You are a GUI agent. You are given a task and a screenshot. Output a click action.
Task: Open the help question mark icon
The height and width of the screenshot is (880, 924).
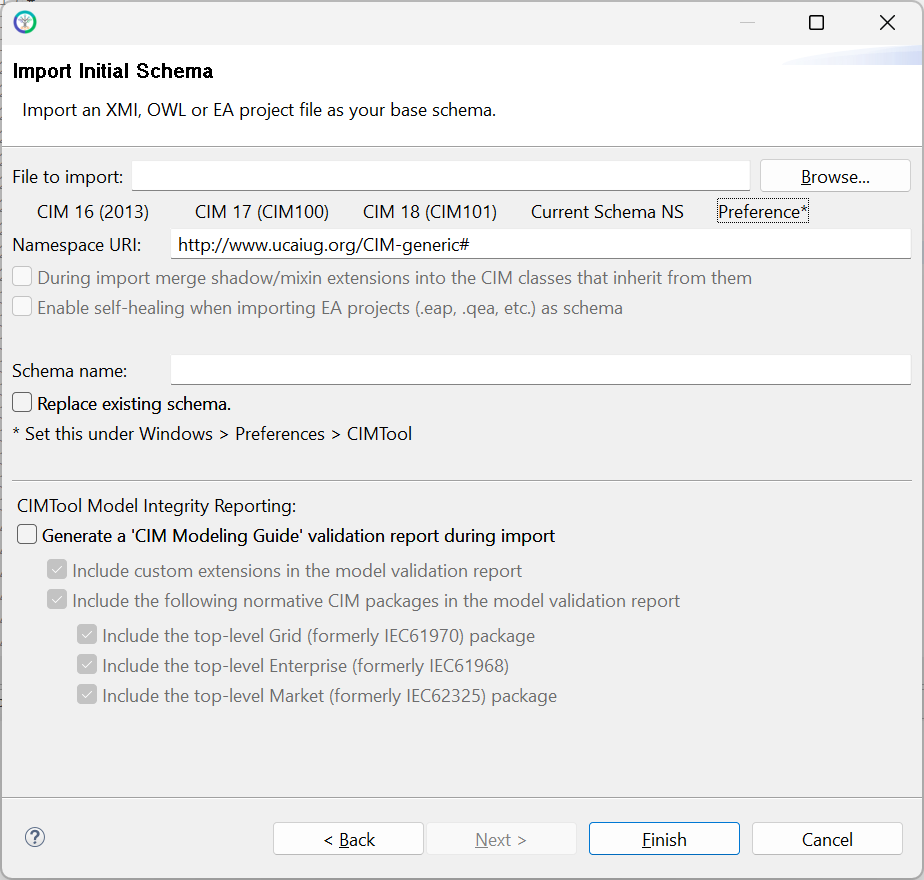(35, 837)
